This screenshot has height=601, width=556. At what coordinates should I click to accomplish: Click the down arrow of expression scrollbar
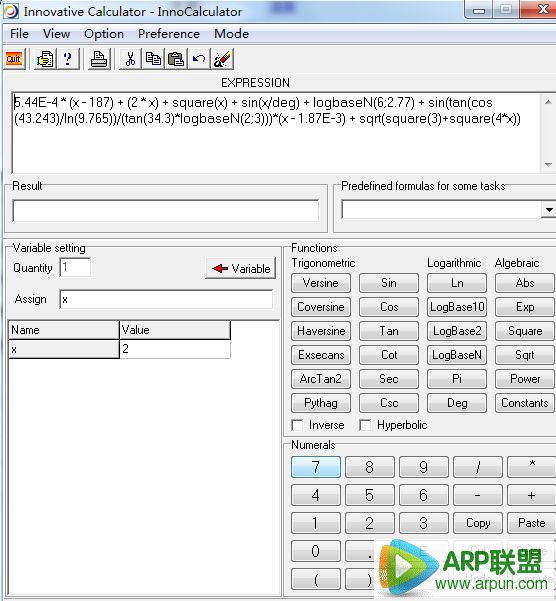pyautogui.click(x=548, y=164)
